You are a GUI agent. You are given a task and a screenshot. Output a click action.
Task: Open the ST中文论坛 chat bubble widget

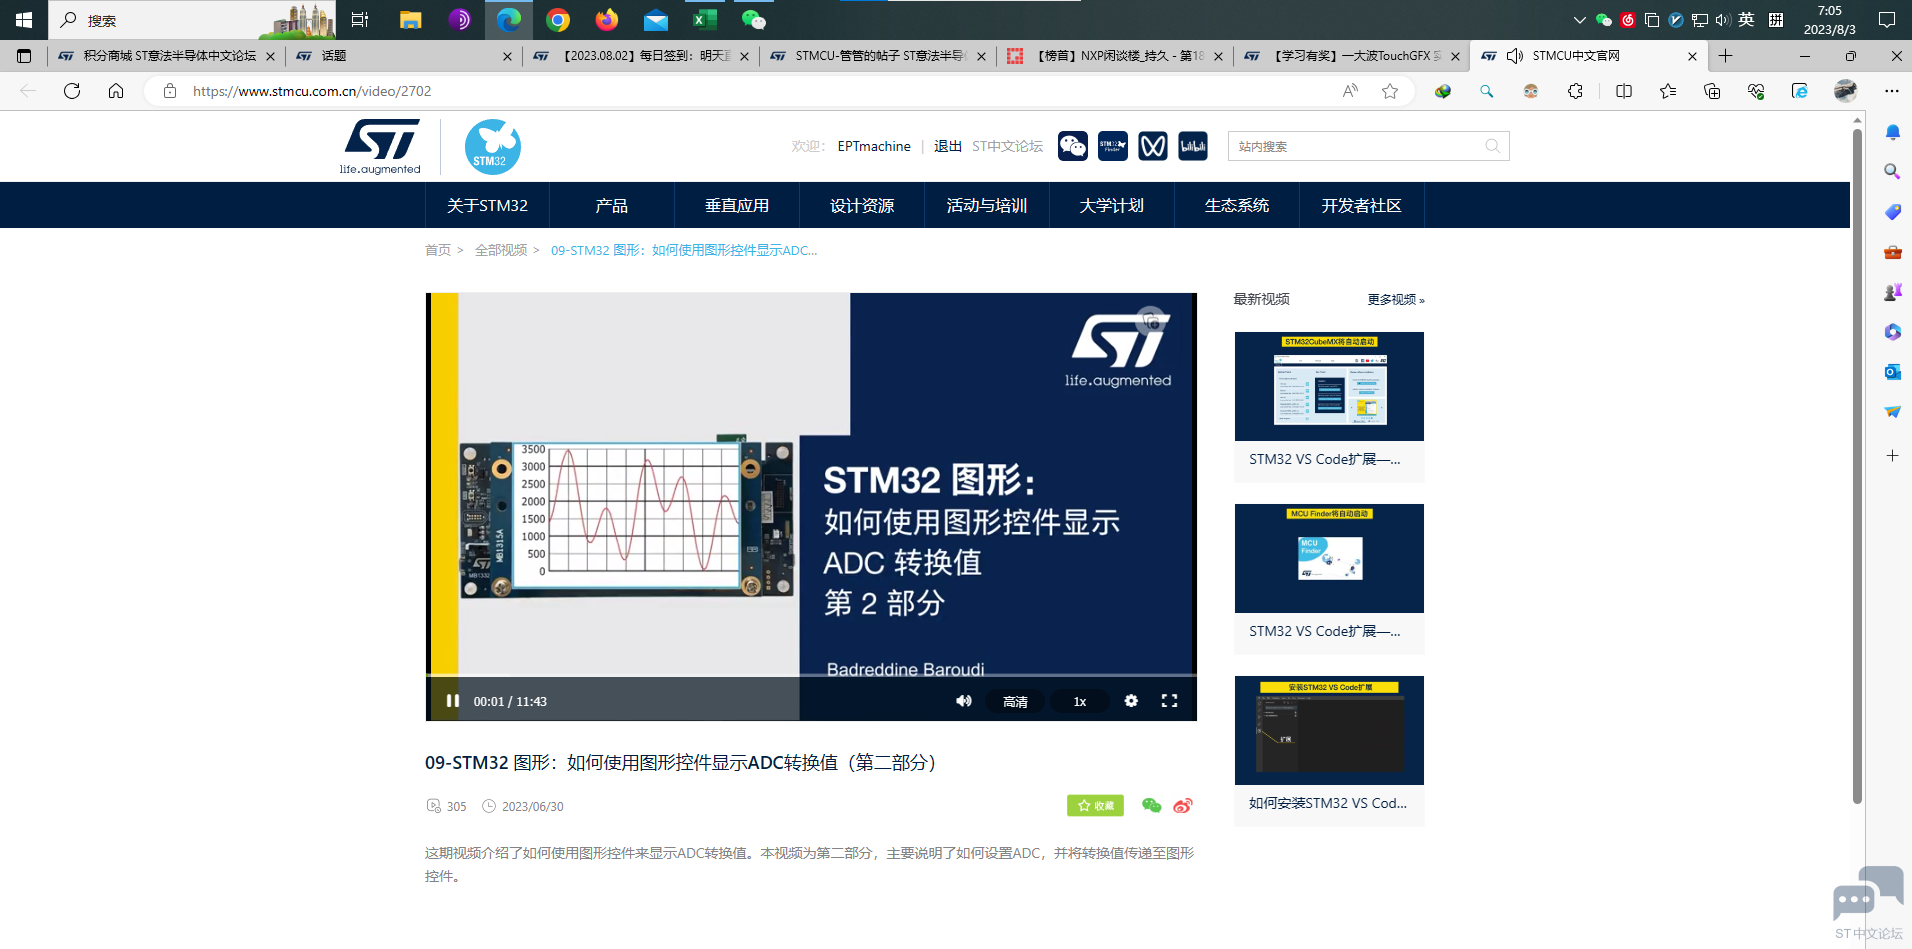1868,903
